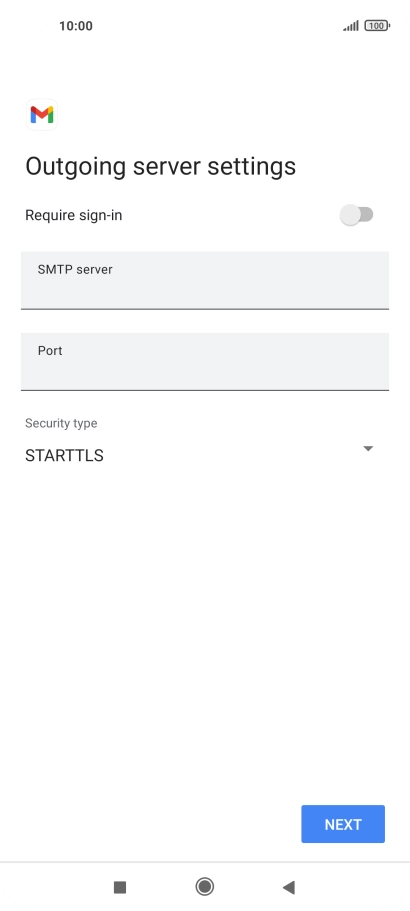Viewport: 410px width, 911px height.
Task: Open recent apps with square icon
Action: click(120, 887)
